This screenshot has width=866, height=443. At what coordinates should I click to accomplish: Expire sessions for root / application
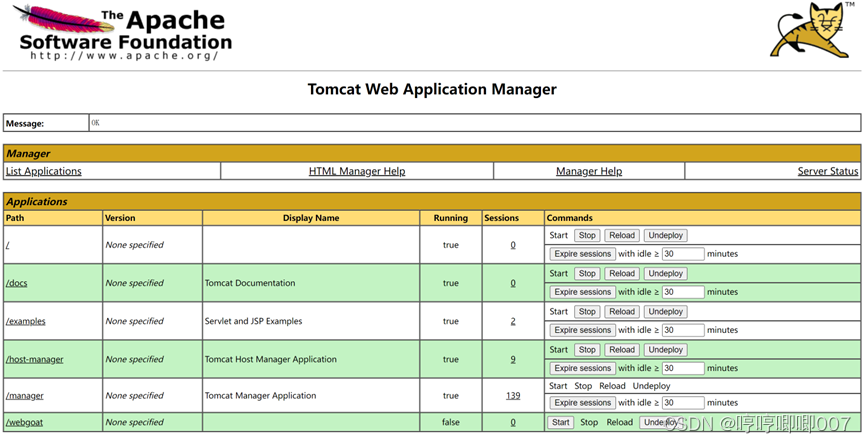583,254
